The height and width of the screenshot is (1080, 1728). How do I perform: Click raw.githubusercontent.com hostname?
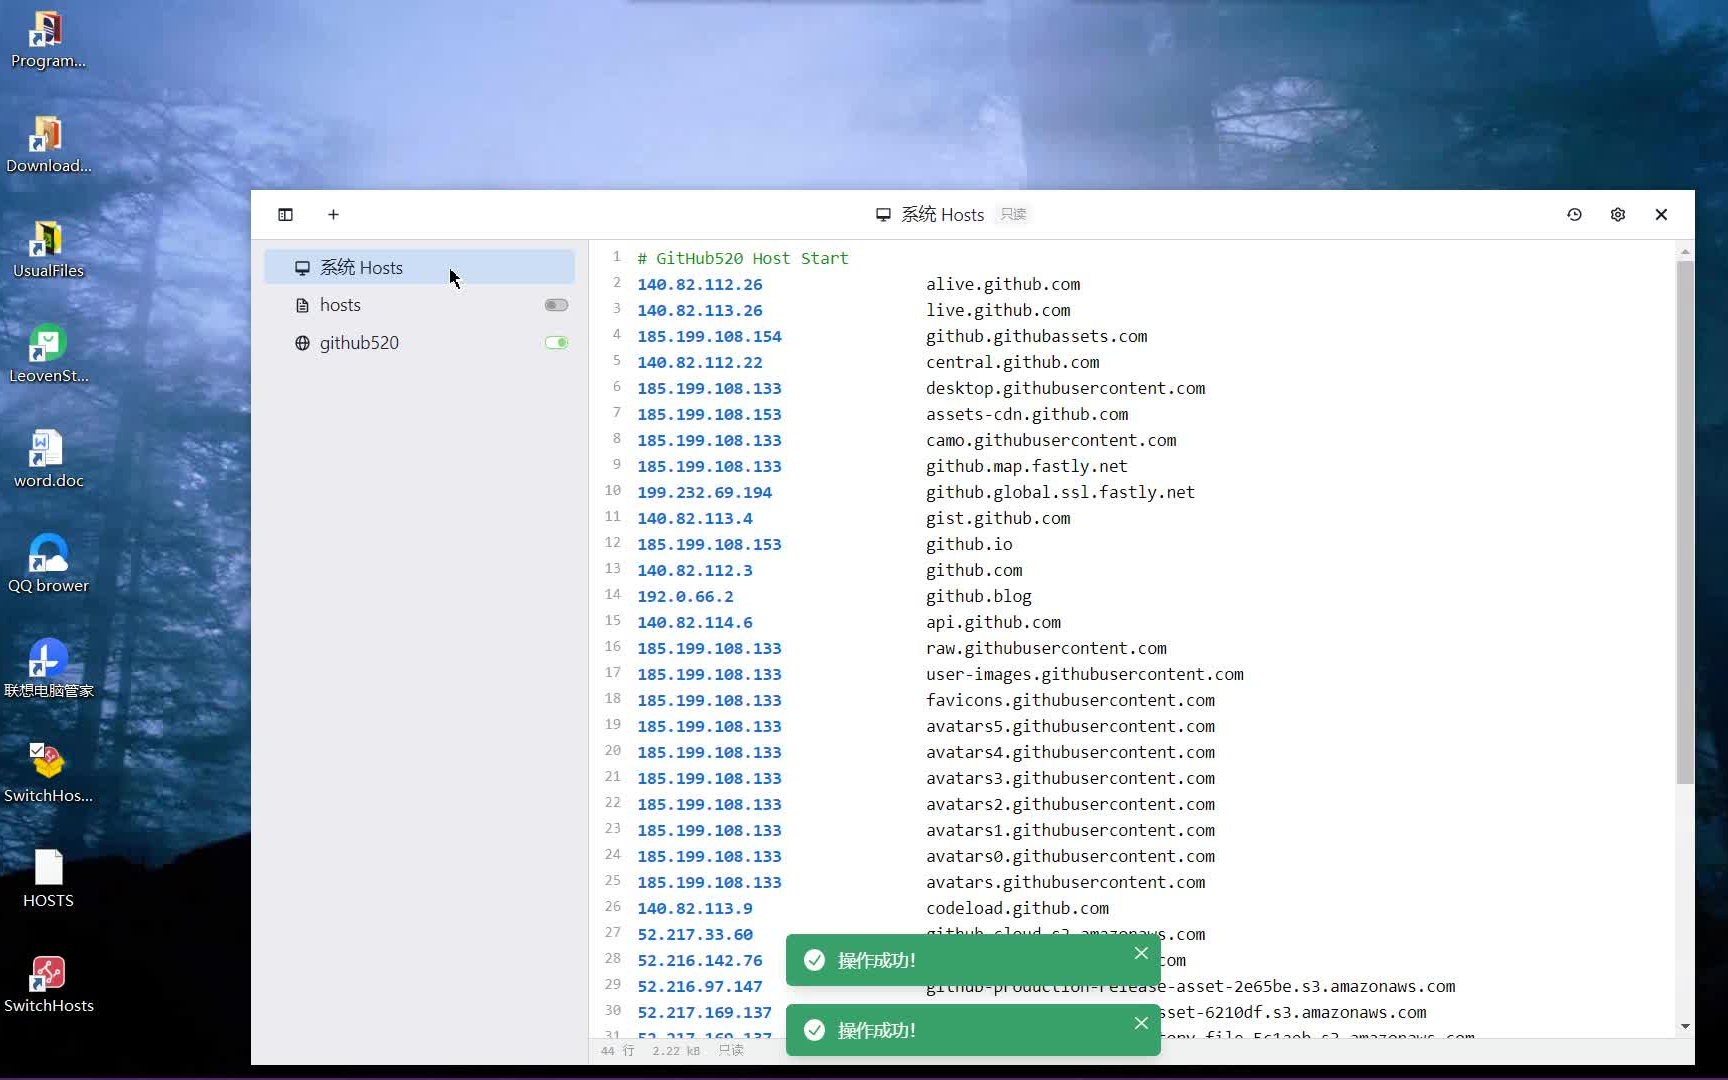(x=1046, y=648)
